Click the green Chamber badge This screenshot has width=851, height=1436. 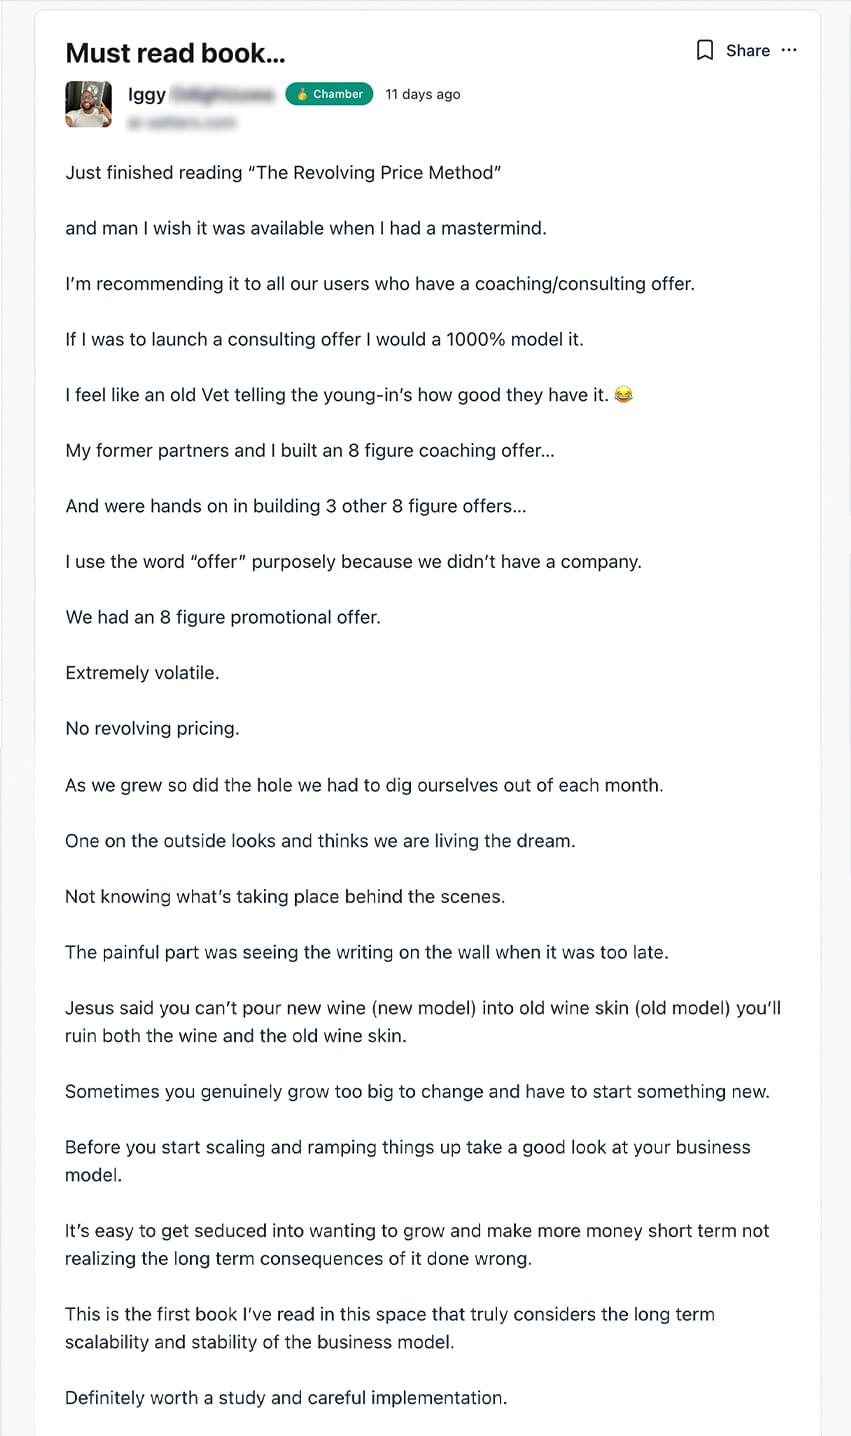[x=329, y=94]
